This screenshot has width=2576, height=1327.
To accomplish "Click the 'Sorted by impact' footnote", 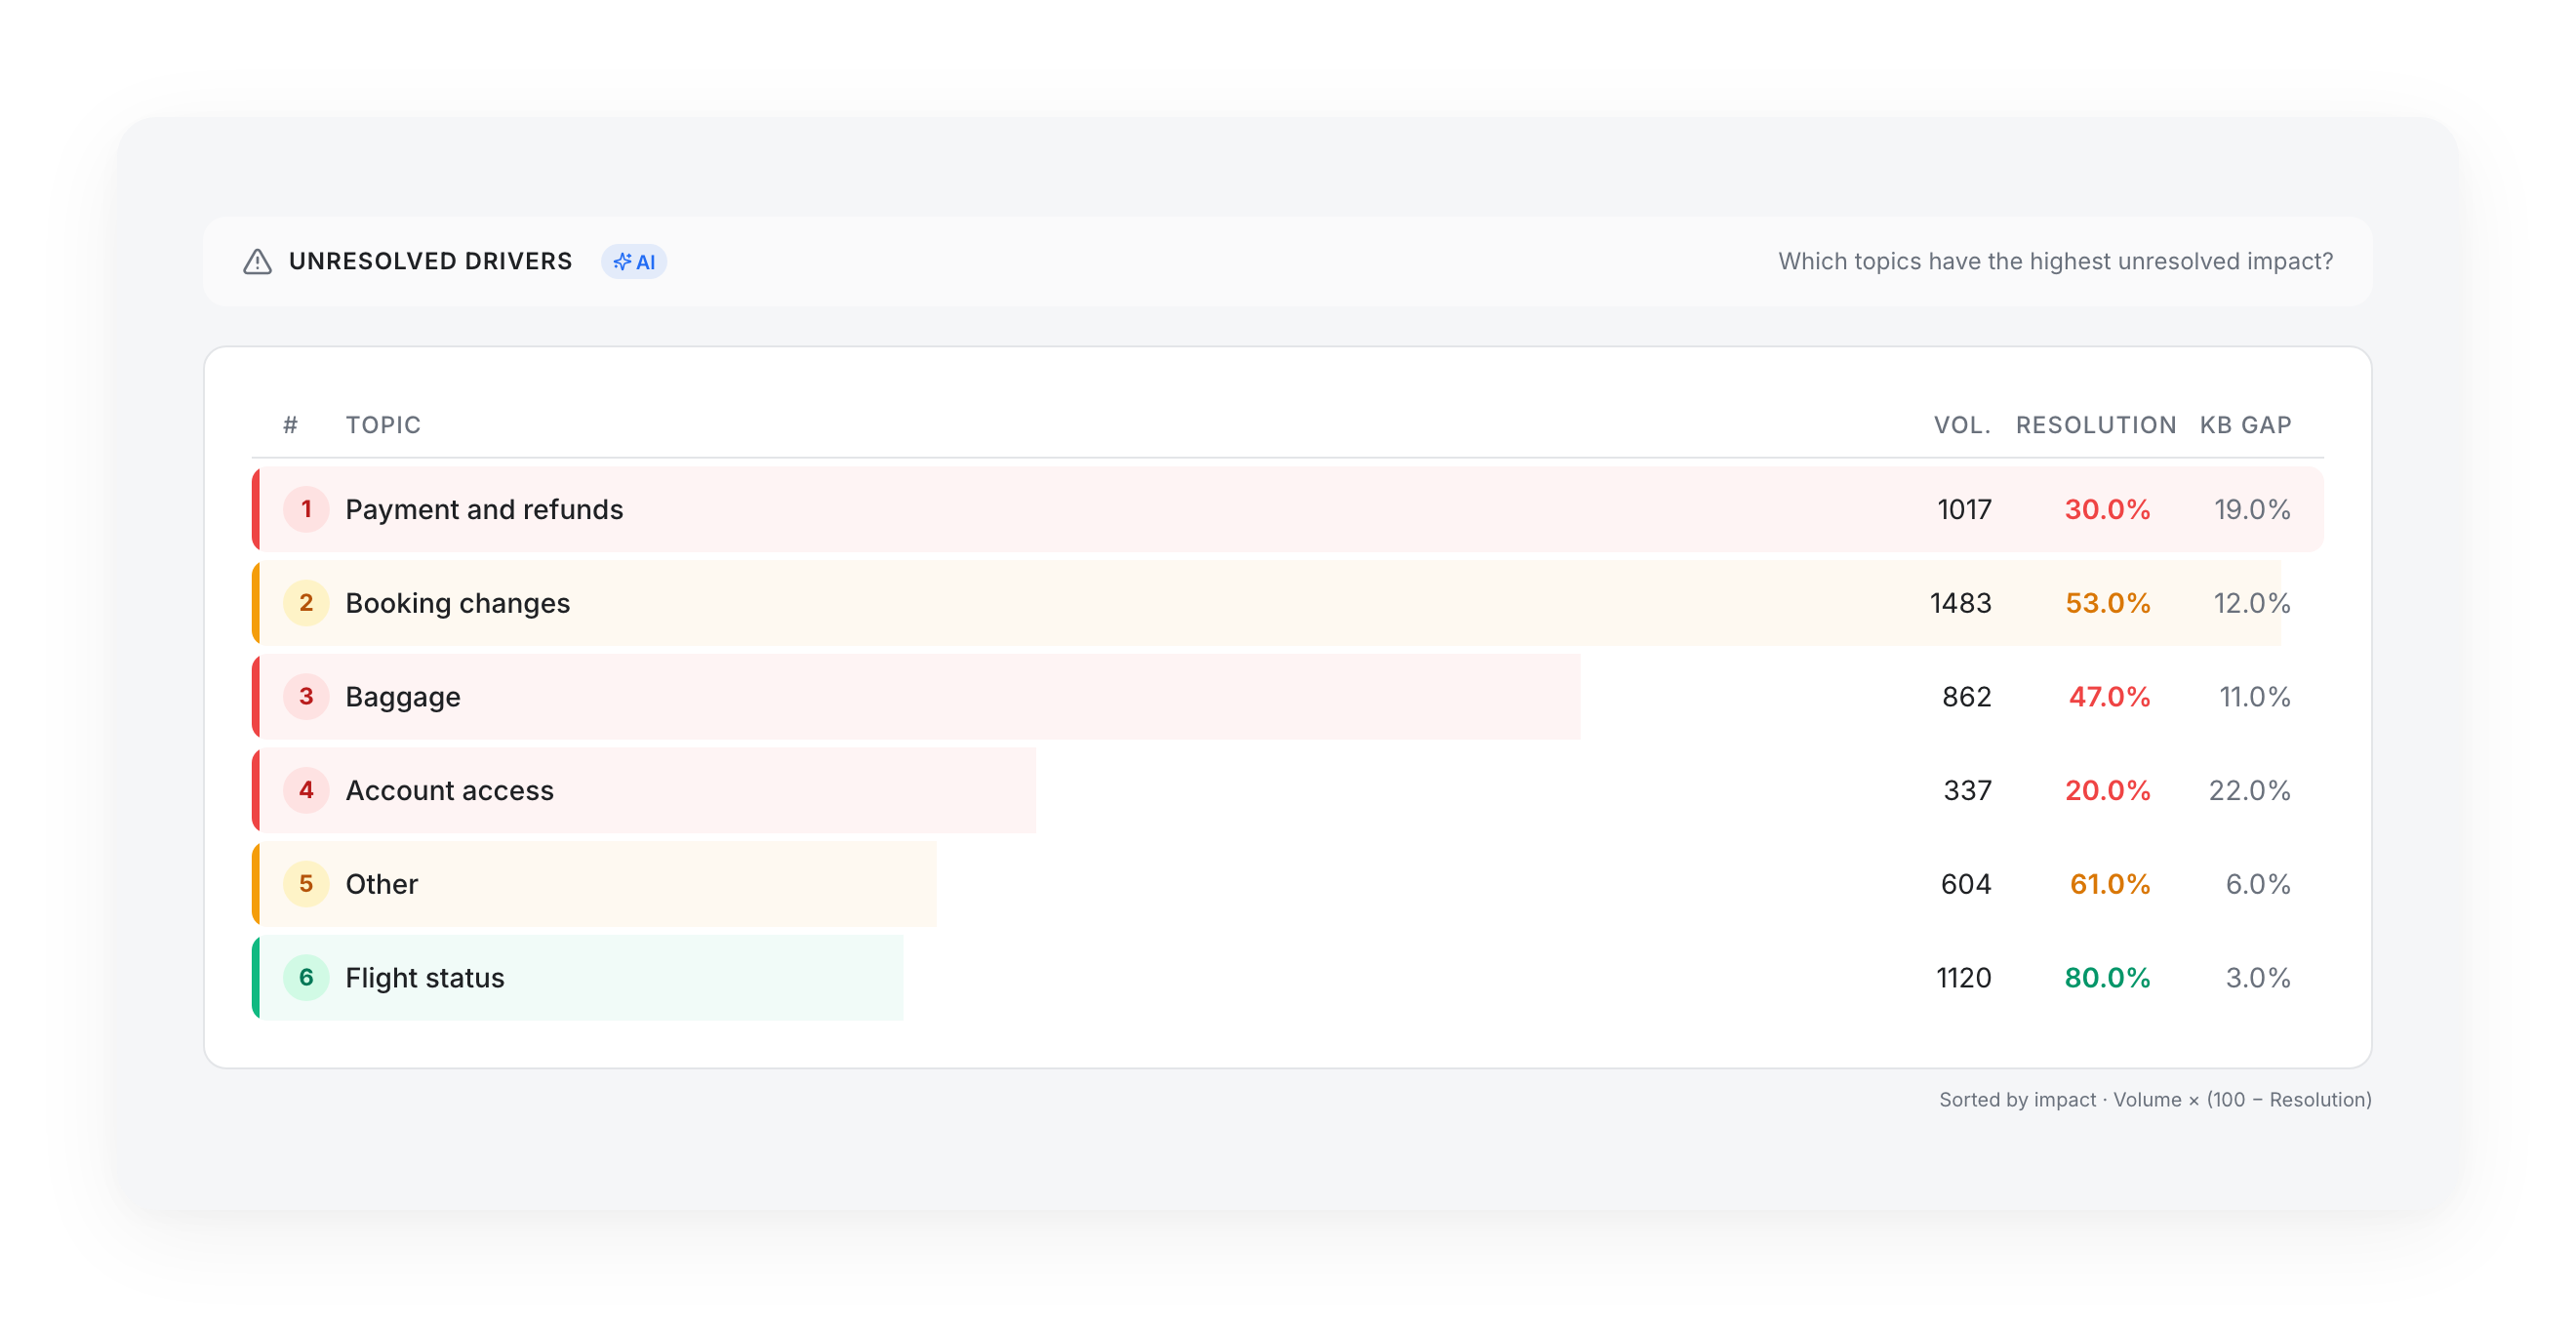I will [2155, 1100].
